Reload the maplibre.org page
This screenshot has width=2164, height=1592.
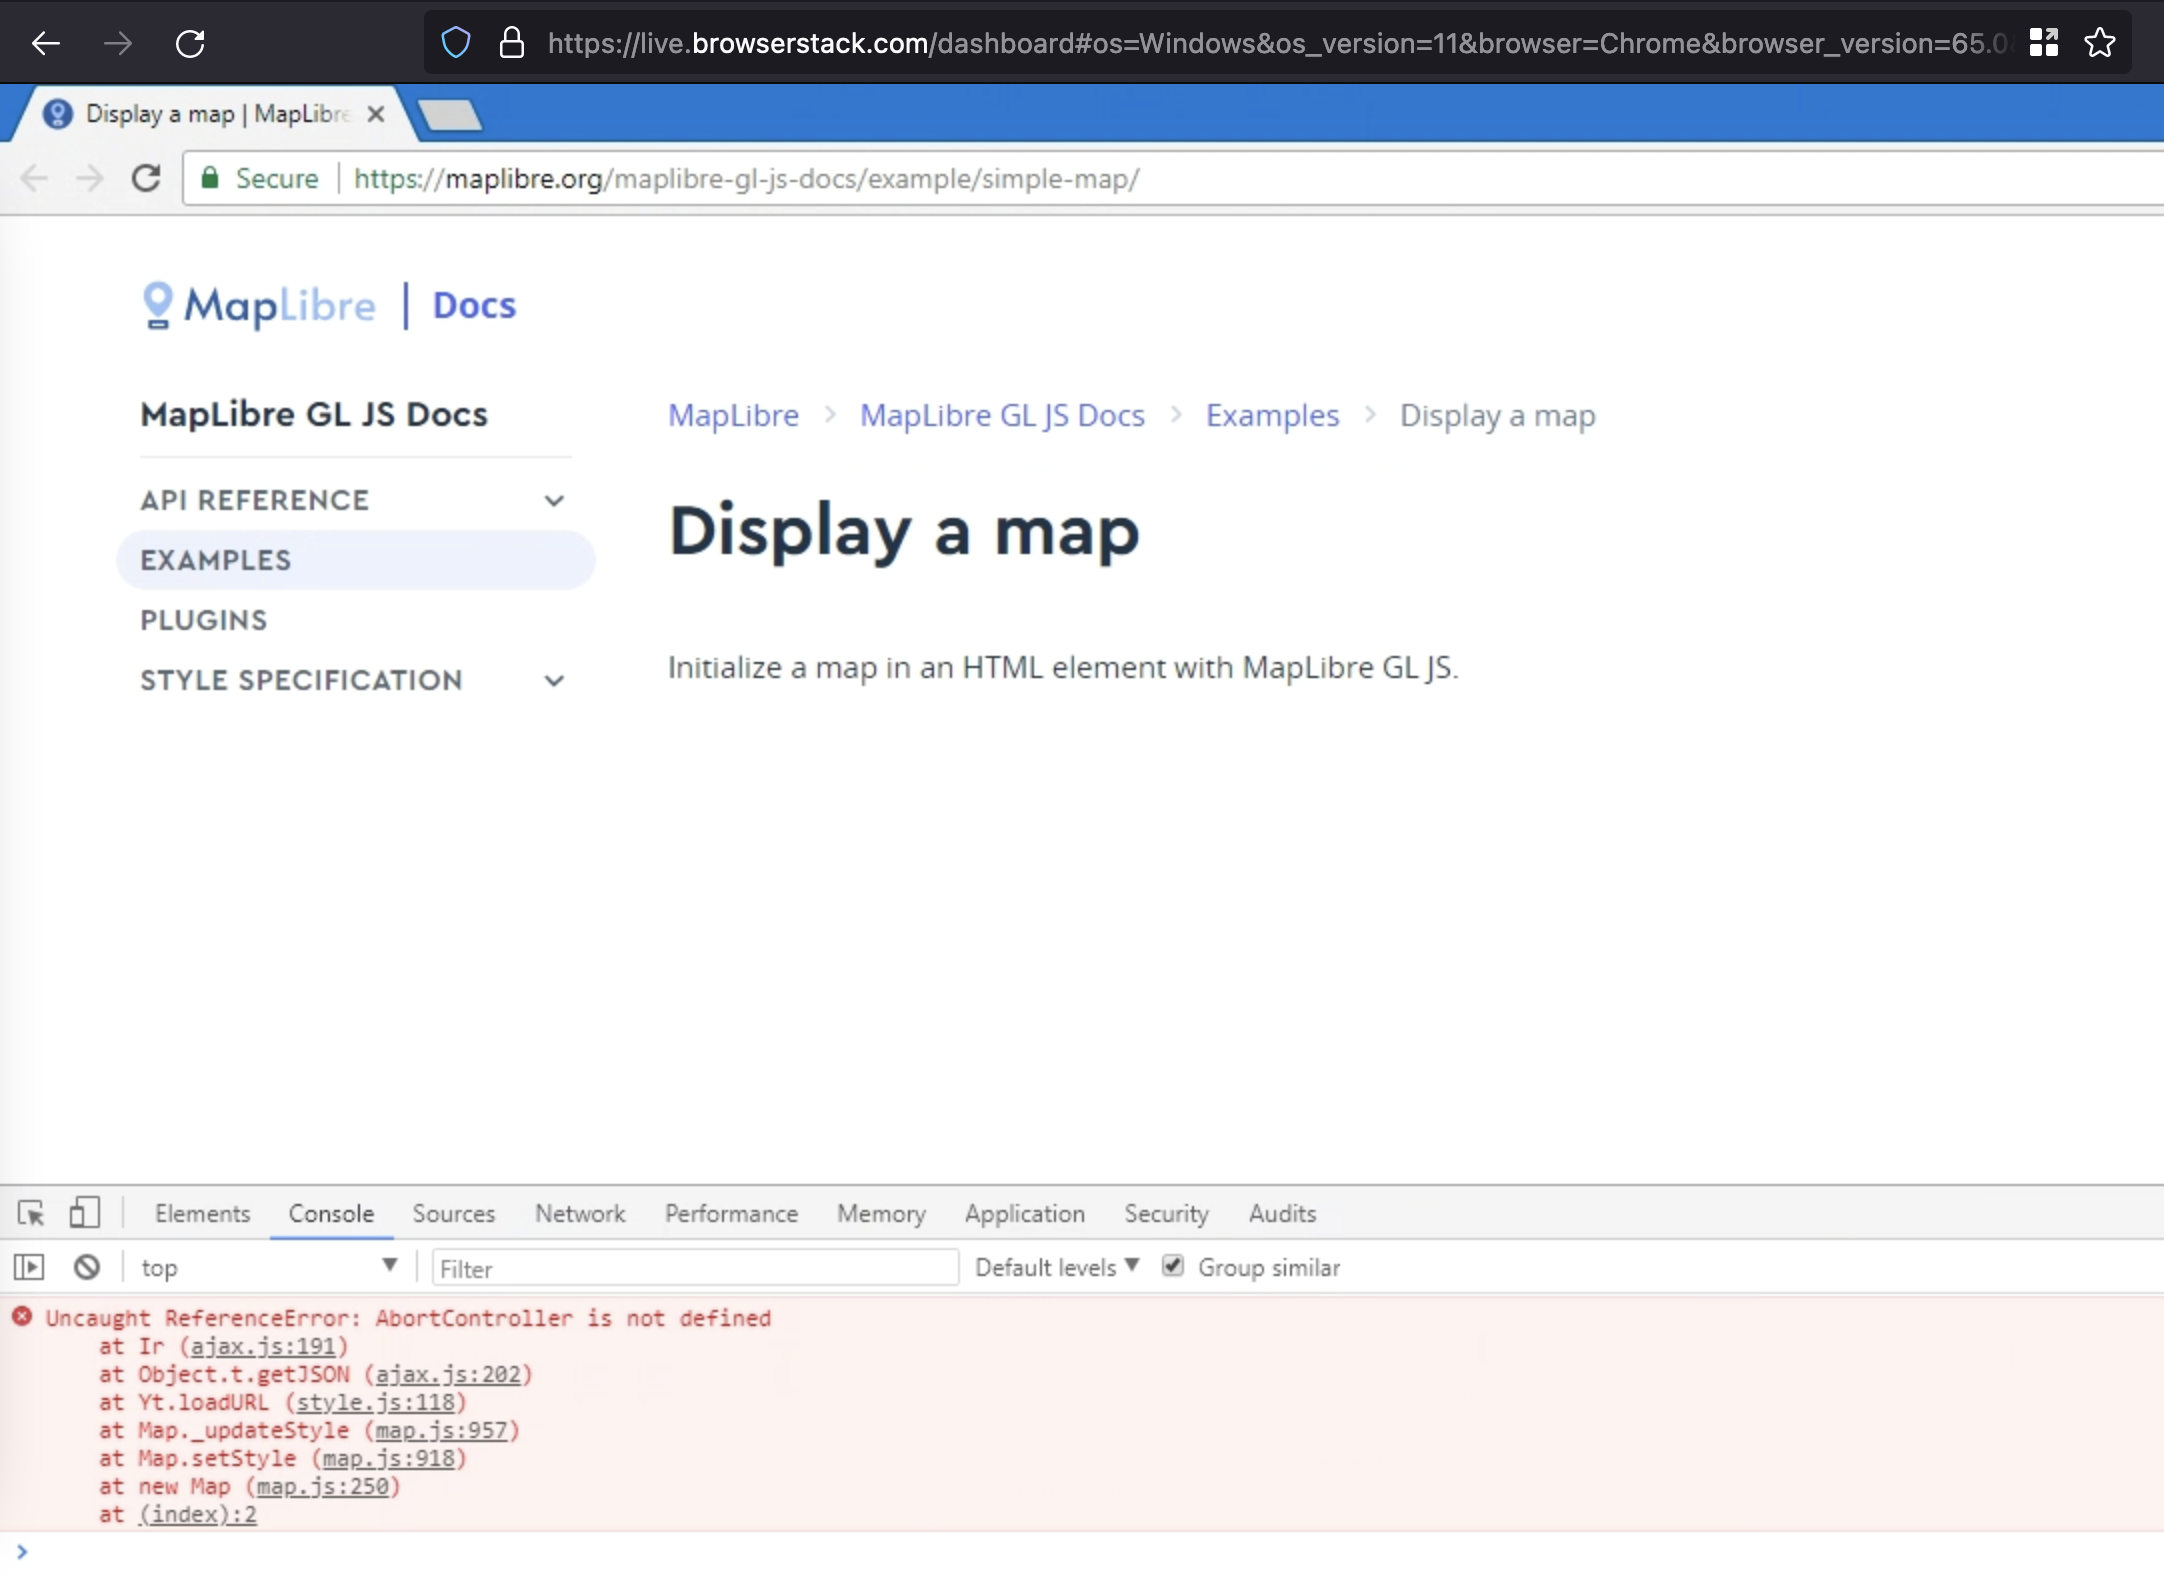click(145, 178)
